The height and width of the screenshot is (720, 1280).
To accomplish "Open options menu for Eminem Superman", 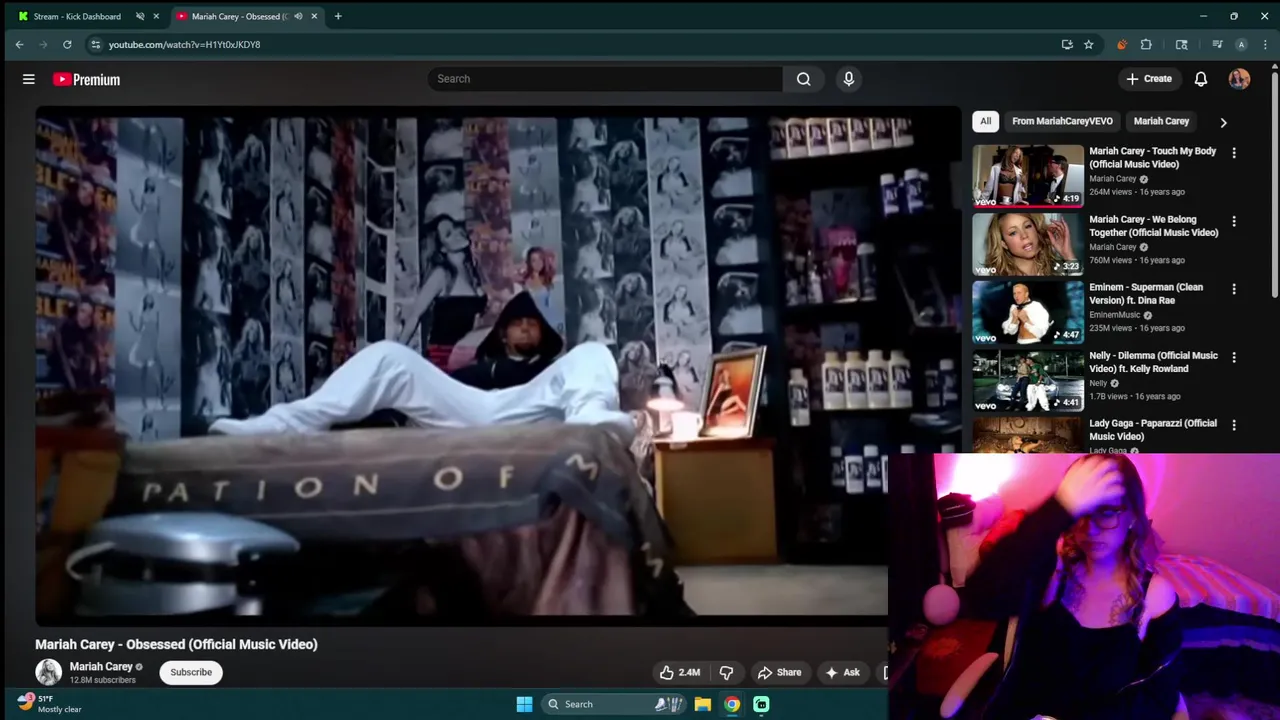I will pyautogui.click(x=1234, y=289).
